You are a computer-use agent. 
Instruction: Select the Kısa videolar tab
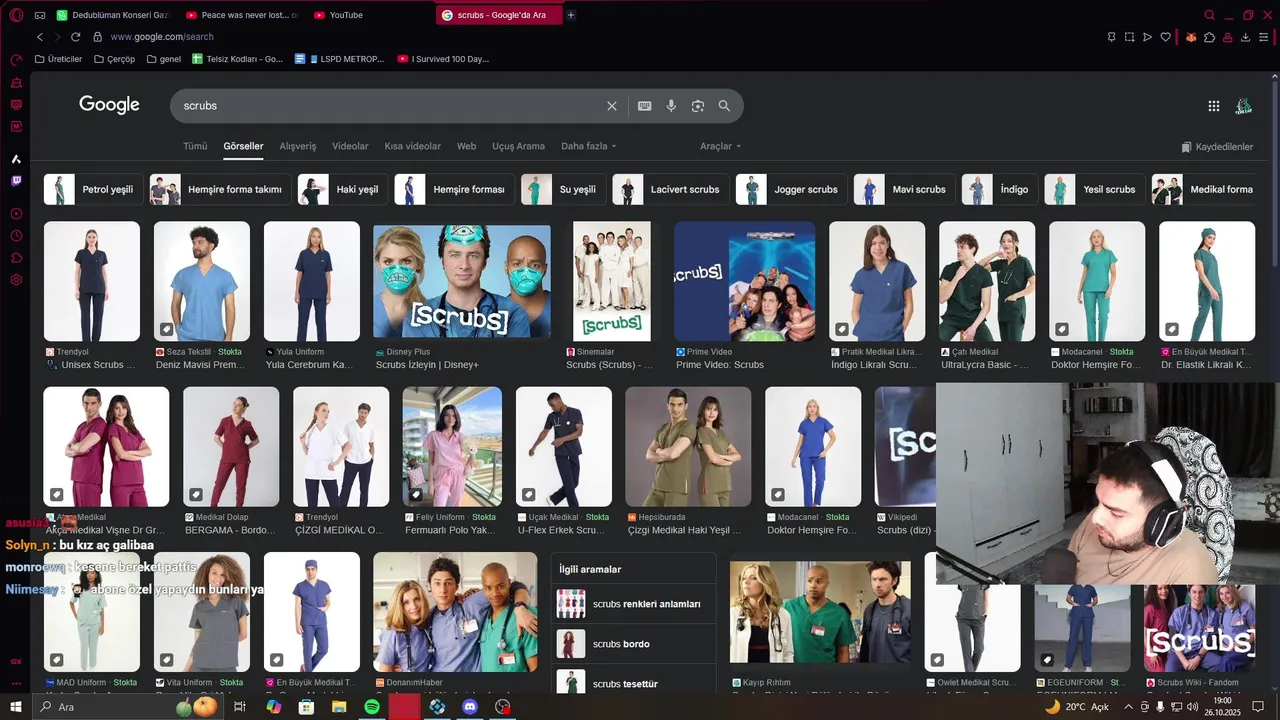(x=412, y=146)
